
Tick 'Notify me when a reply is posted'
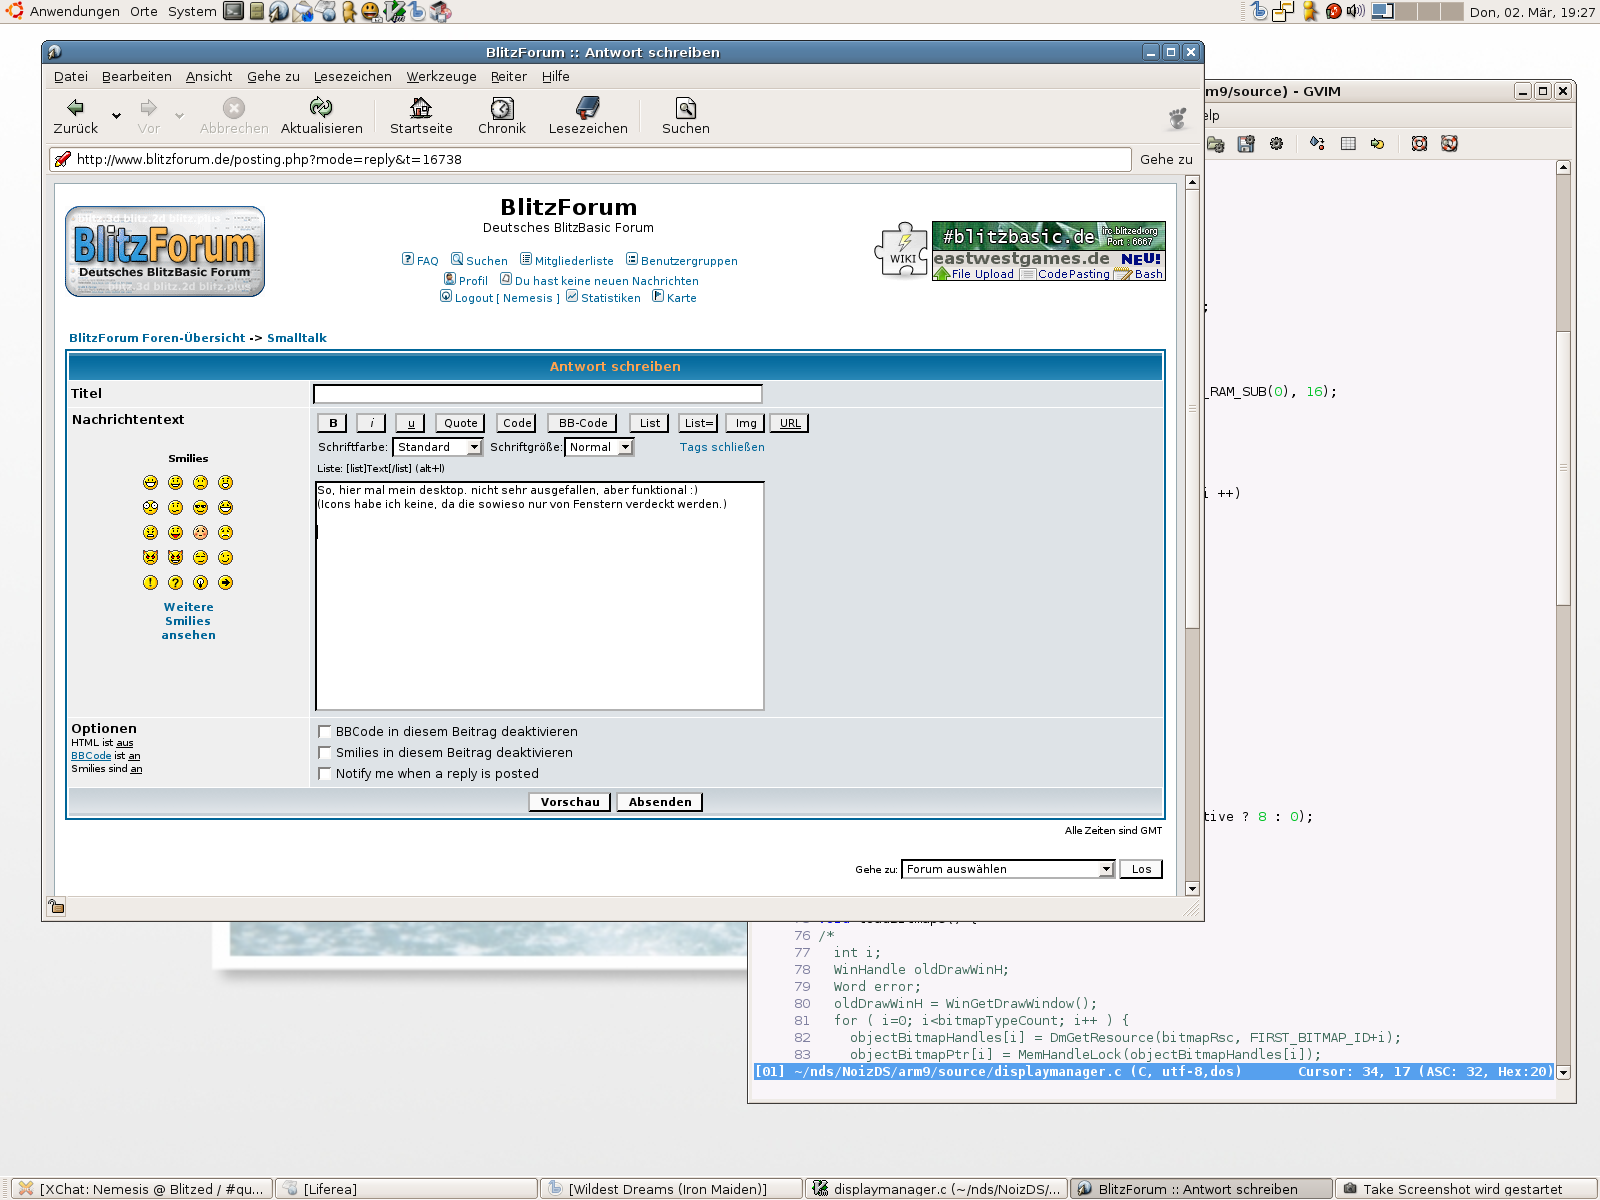coord(325,774)
